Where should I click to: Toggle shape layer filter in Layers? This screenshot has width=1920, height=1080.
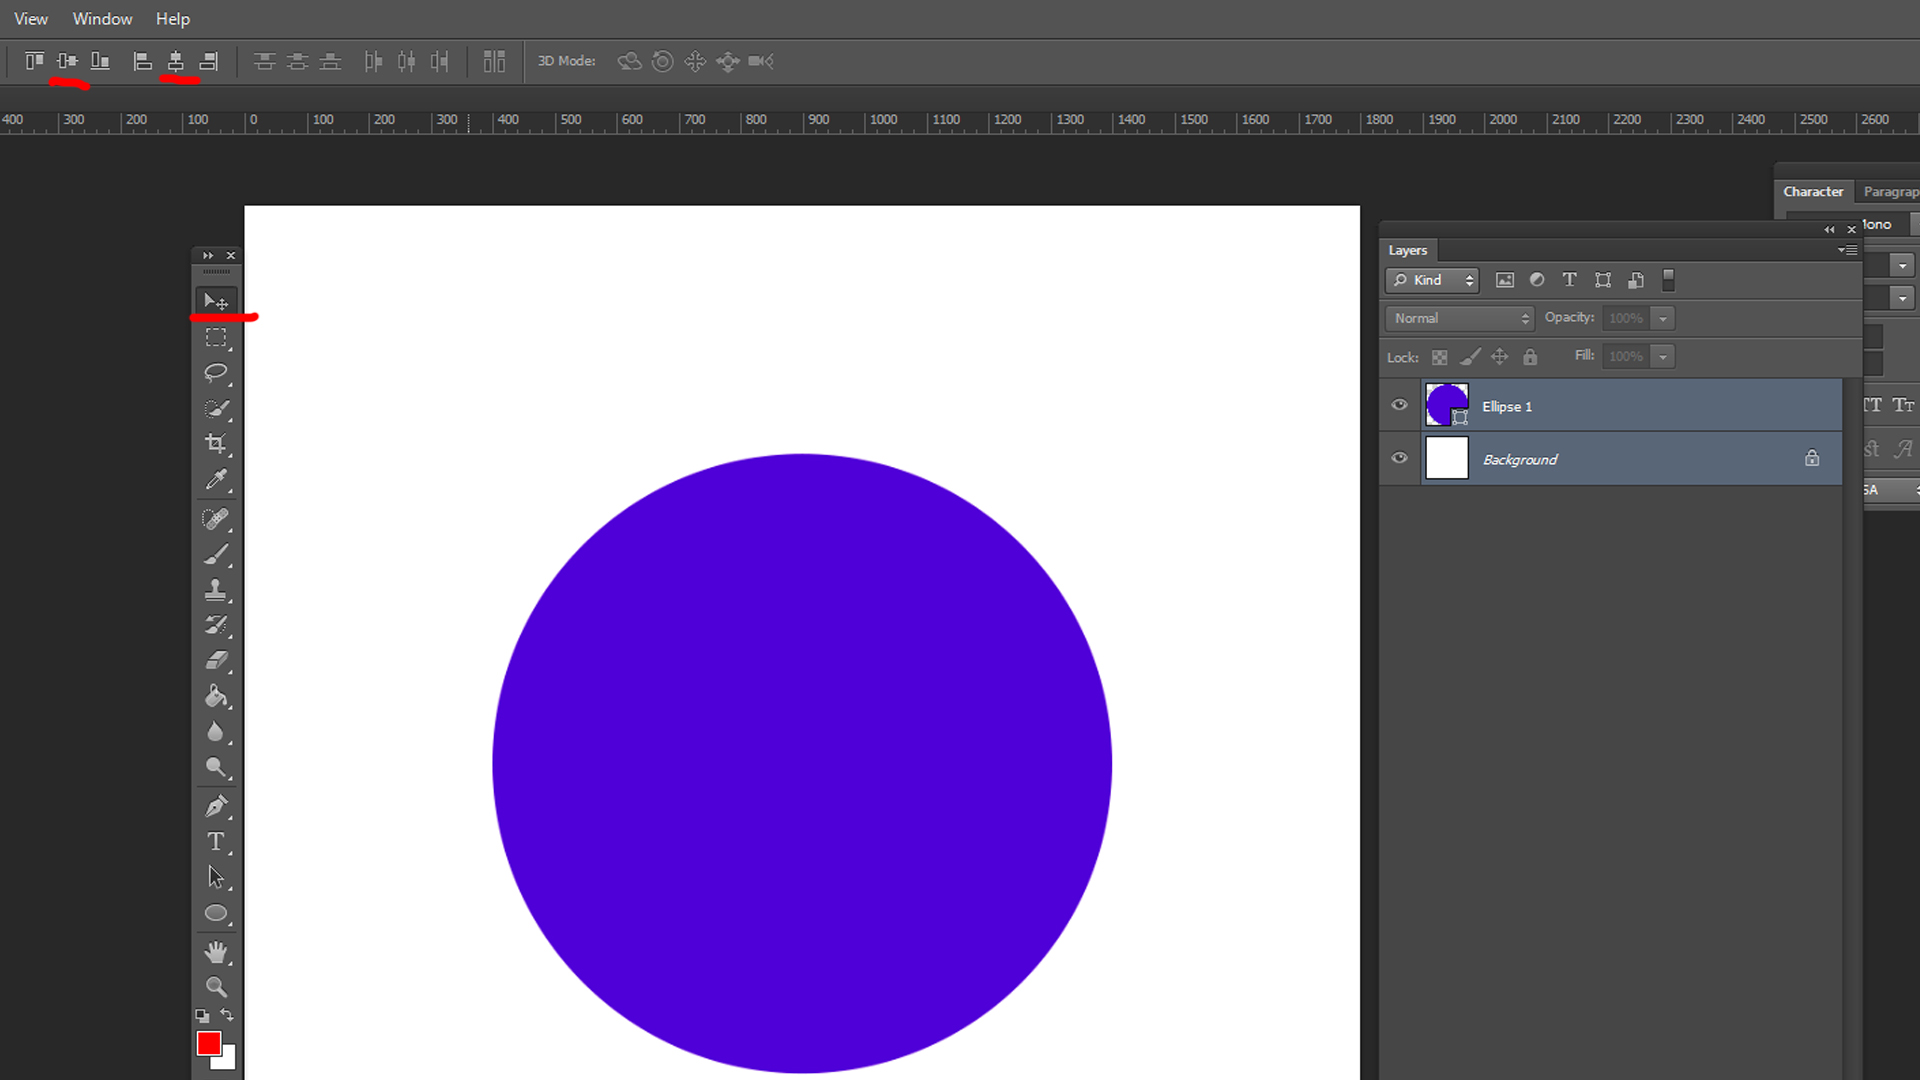(1603, 280)
